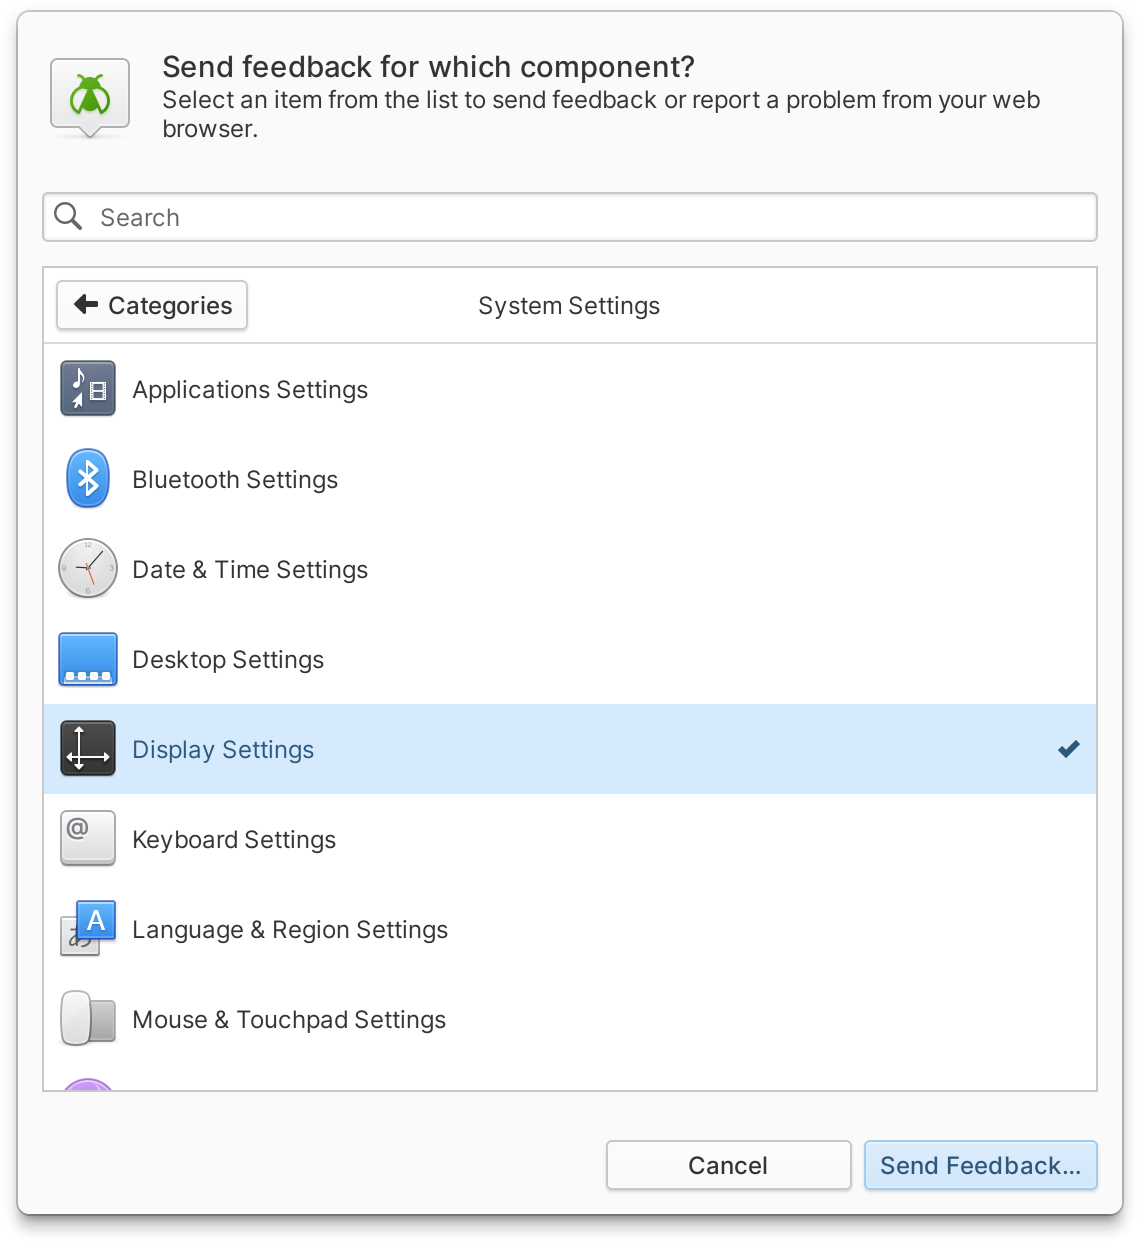Click the Applications Settings icon
The height and width of the screenshot is (1241, 1140).
click(88, 389)
